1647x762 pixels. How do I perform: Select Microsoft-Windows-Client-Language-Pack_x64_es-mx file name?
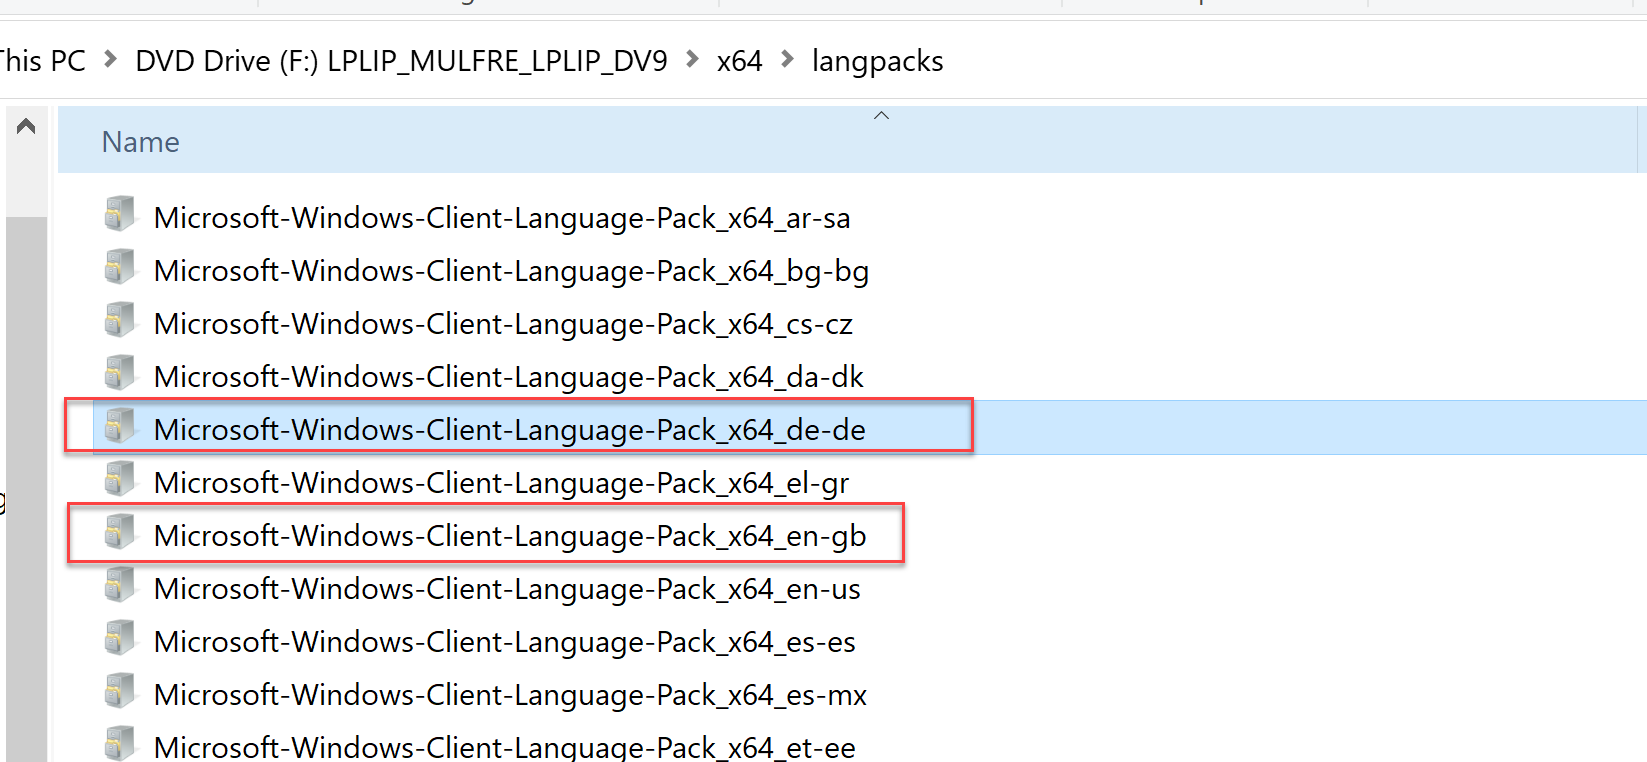[x=510, y=696]
